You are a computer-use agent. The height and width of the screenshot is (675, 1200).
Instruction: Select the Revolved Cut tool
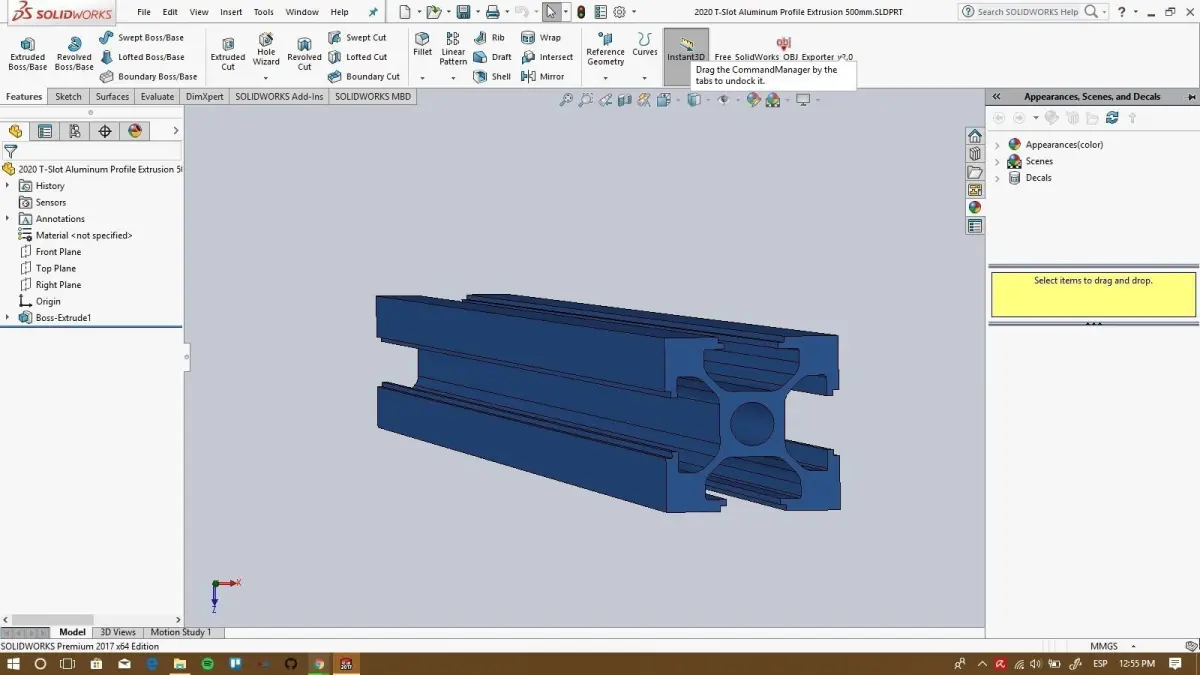point(304,54)
